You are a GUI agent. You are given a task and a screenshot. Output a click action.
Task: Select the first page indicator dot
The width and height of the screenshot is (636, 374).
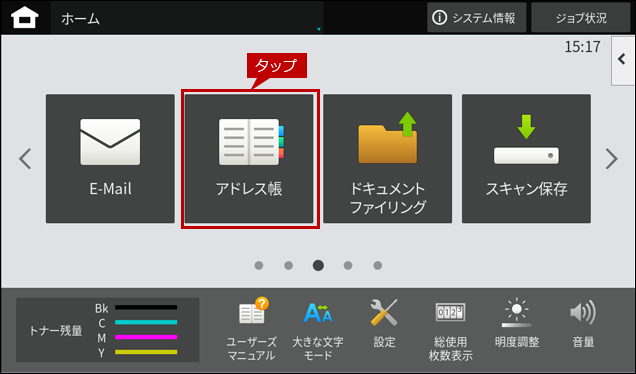pyautogui.click(x=259, y=265)
